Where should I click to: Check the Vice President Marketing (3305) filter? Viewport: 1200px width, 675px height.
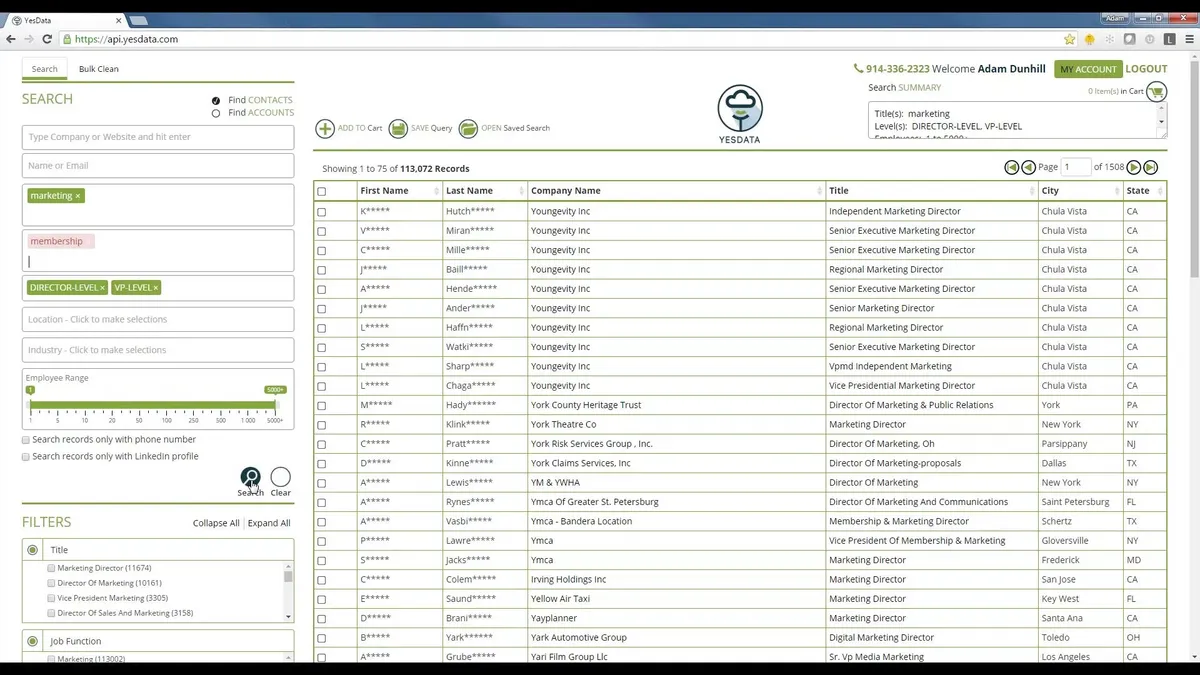tap(51, 598)
